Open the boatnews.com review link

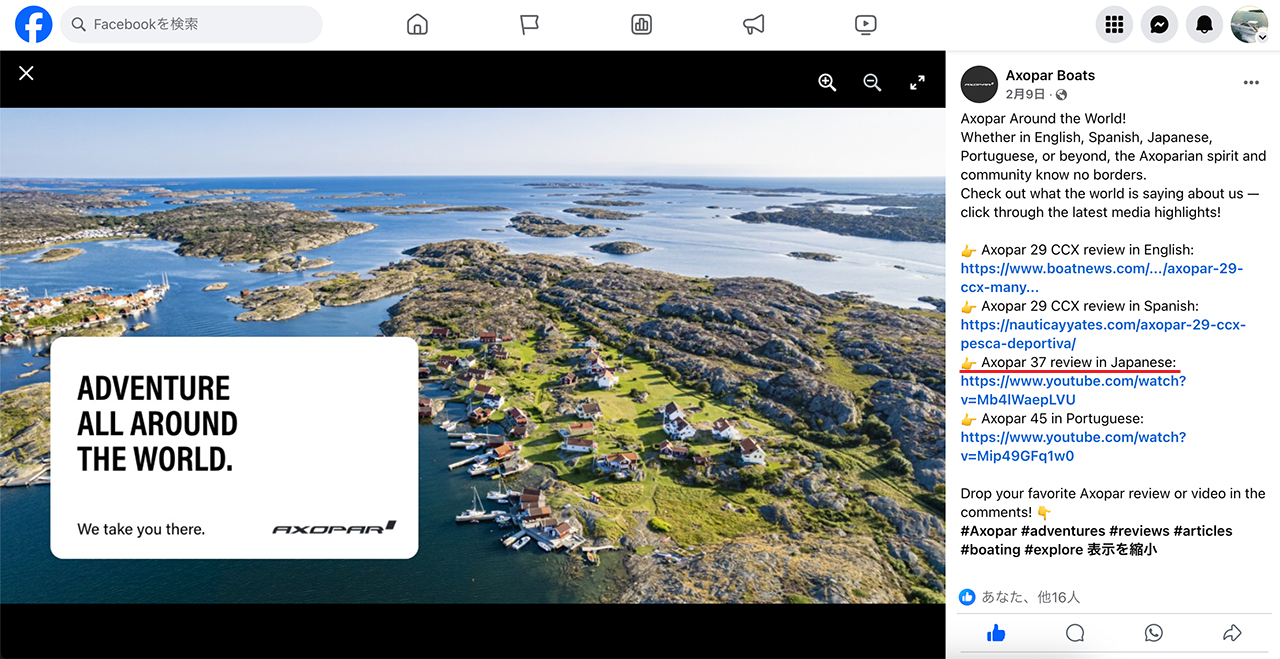1102,278
